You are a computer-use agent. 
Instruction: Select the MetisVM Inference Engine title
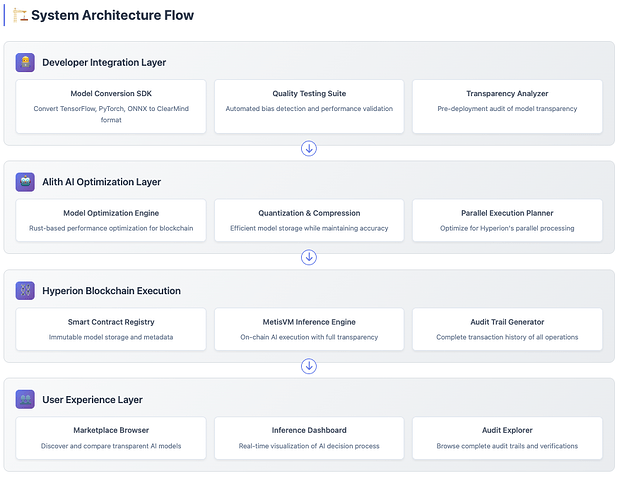309,322
